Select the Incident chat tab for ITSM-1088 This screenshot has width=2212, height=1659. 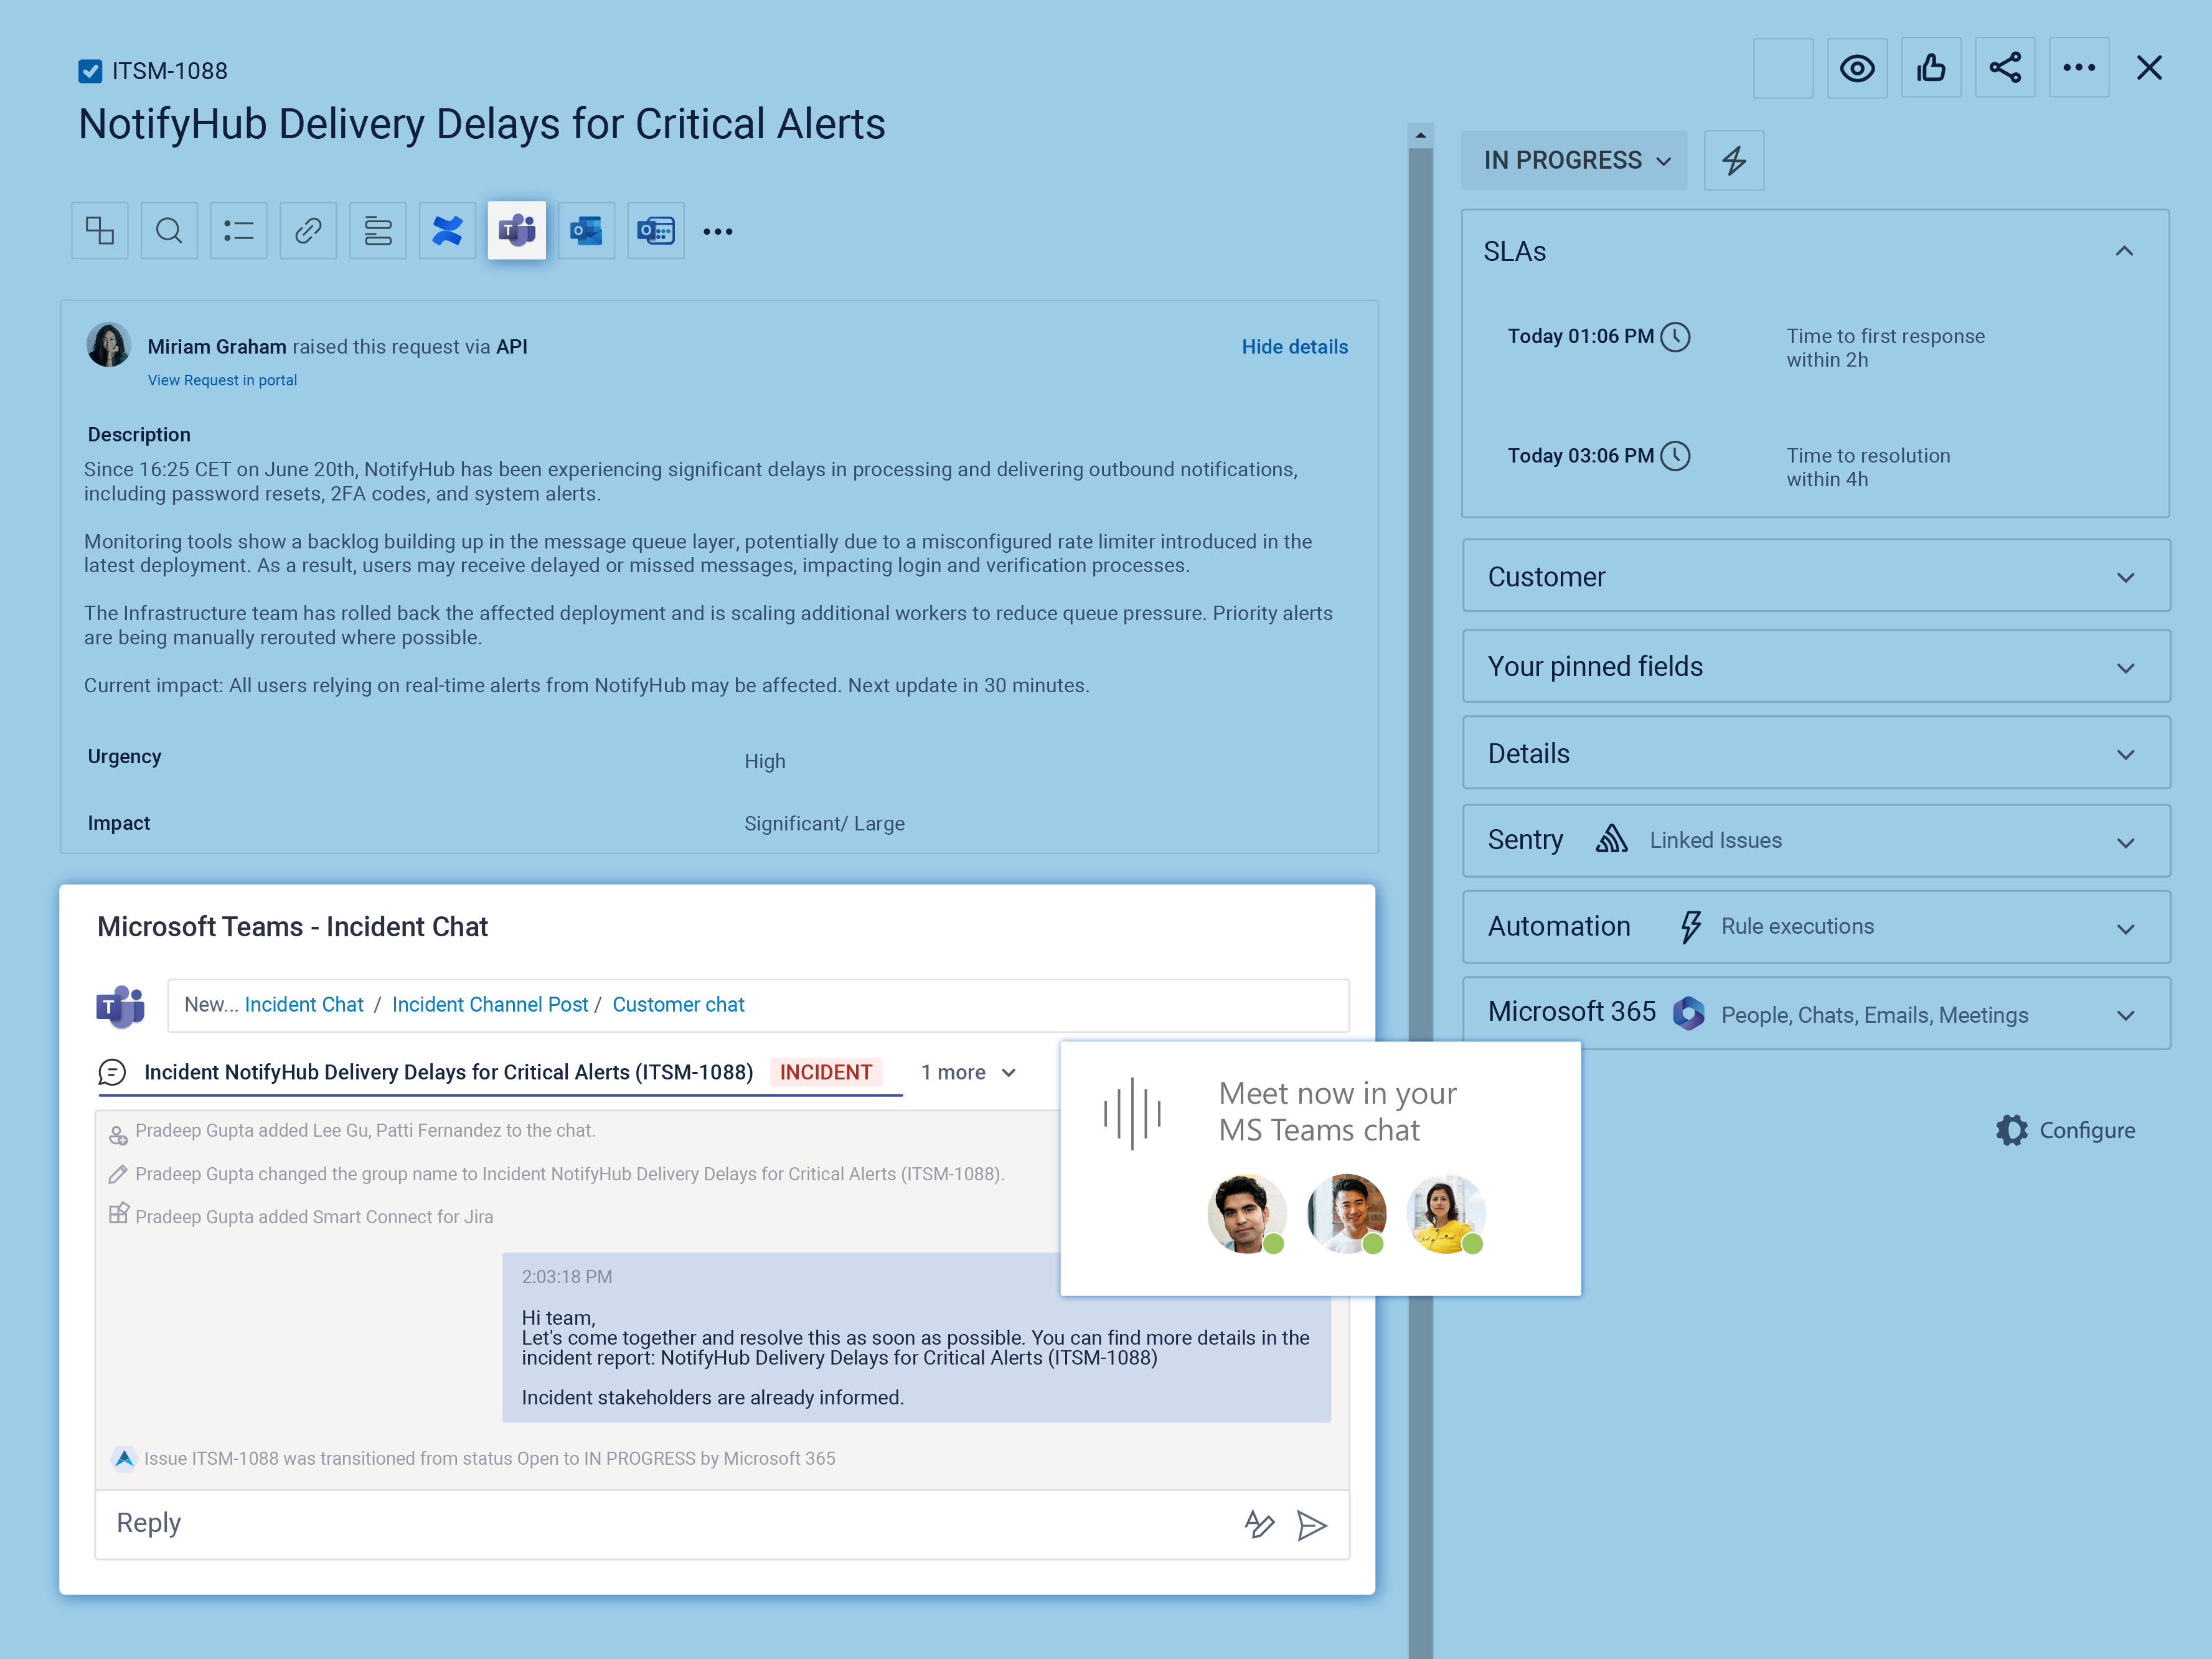point(448,1072)
